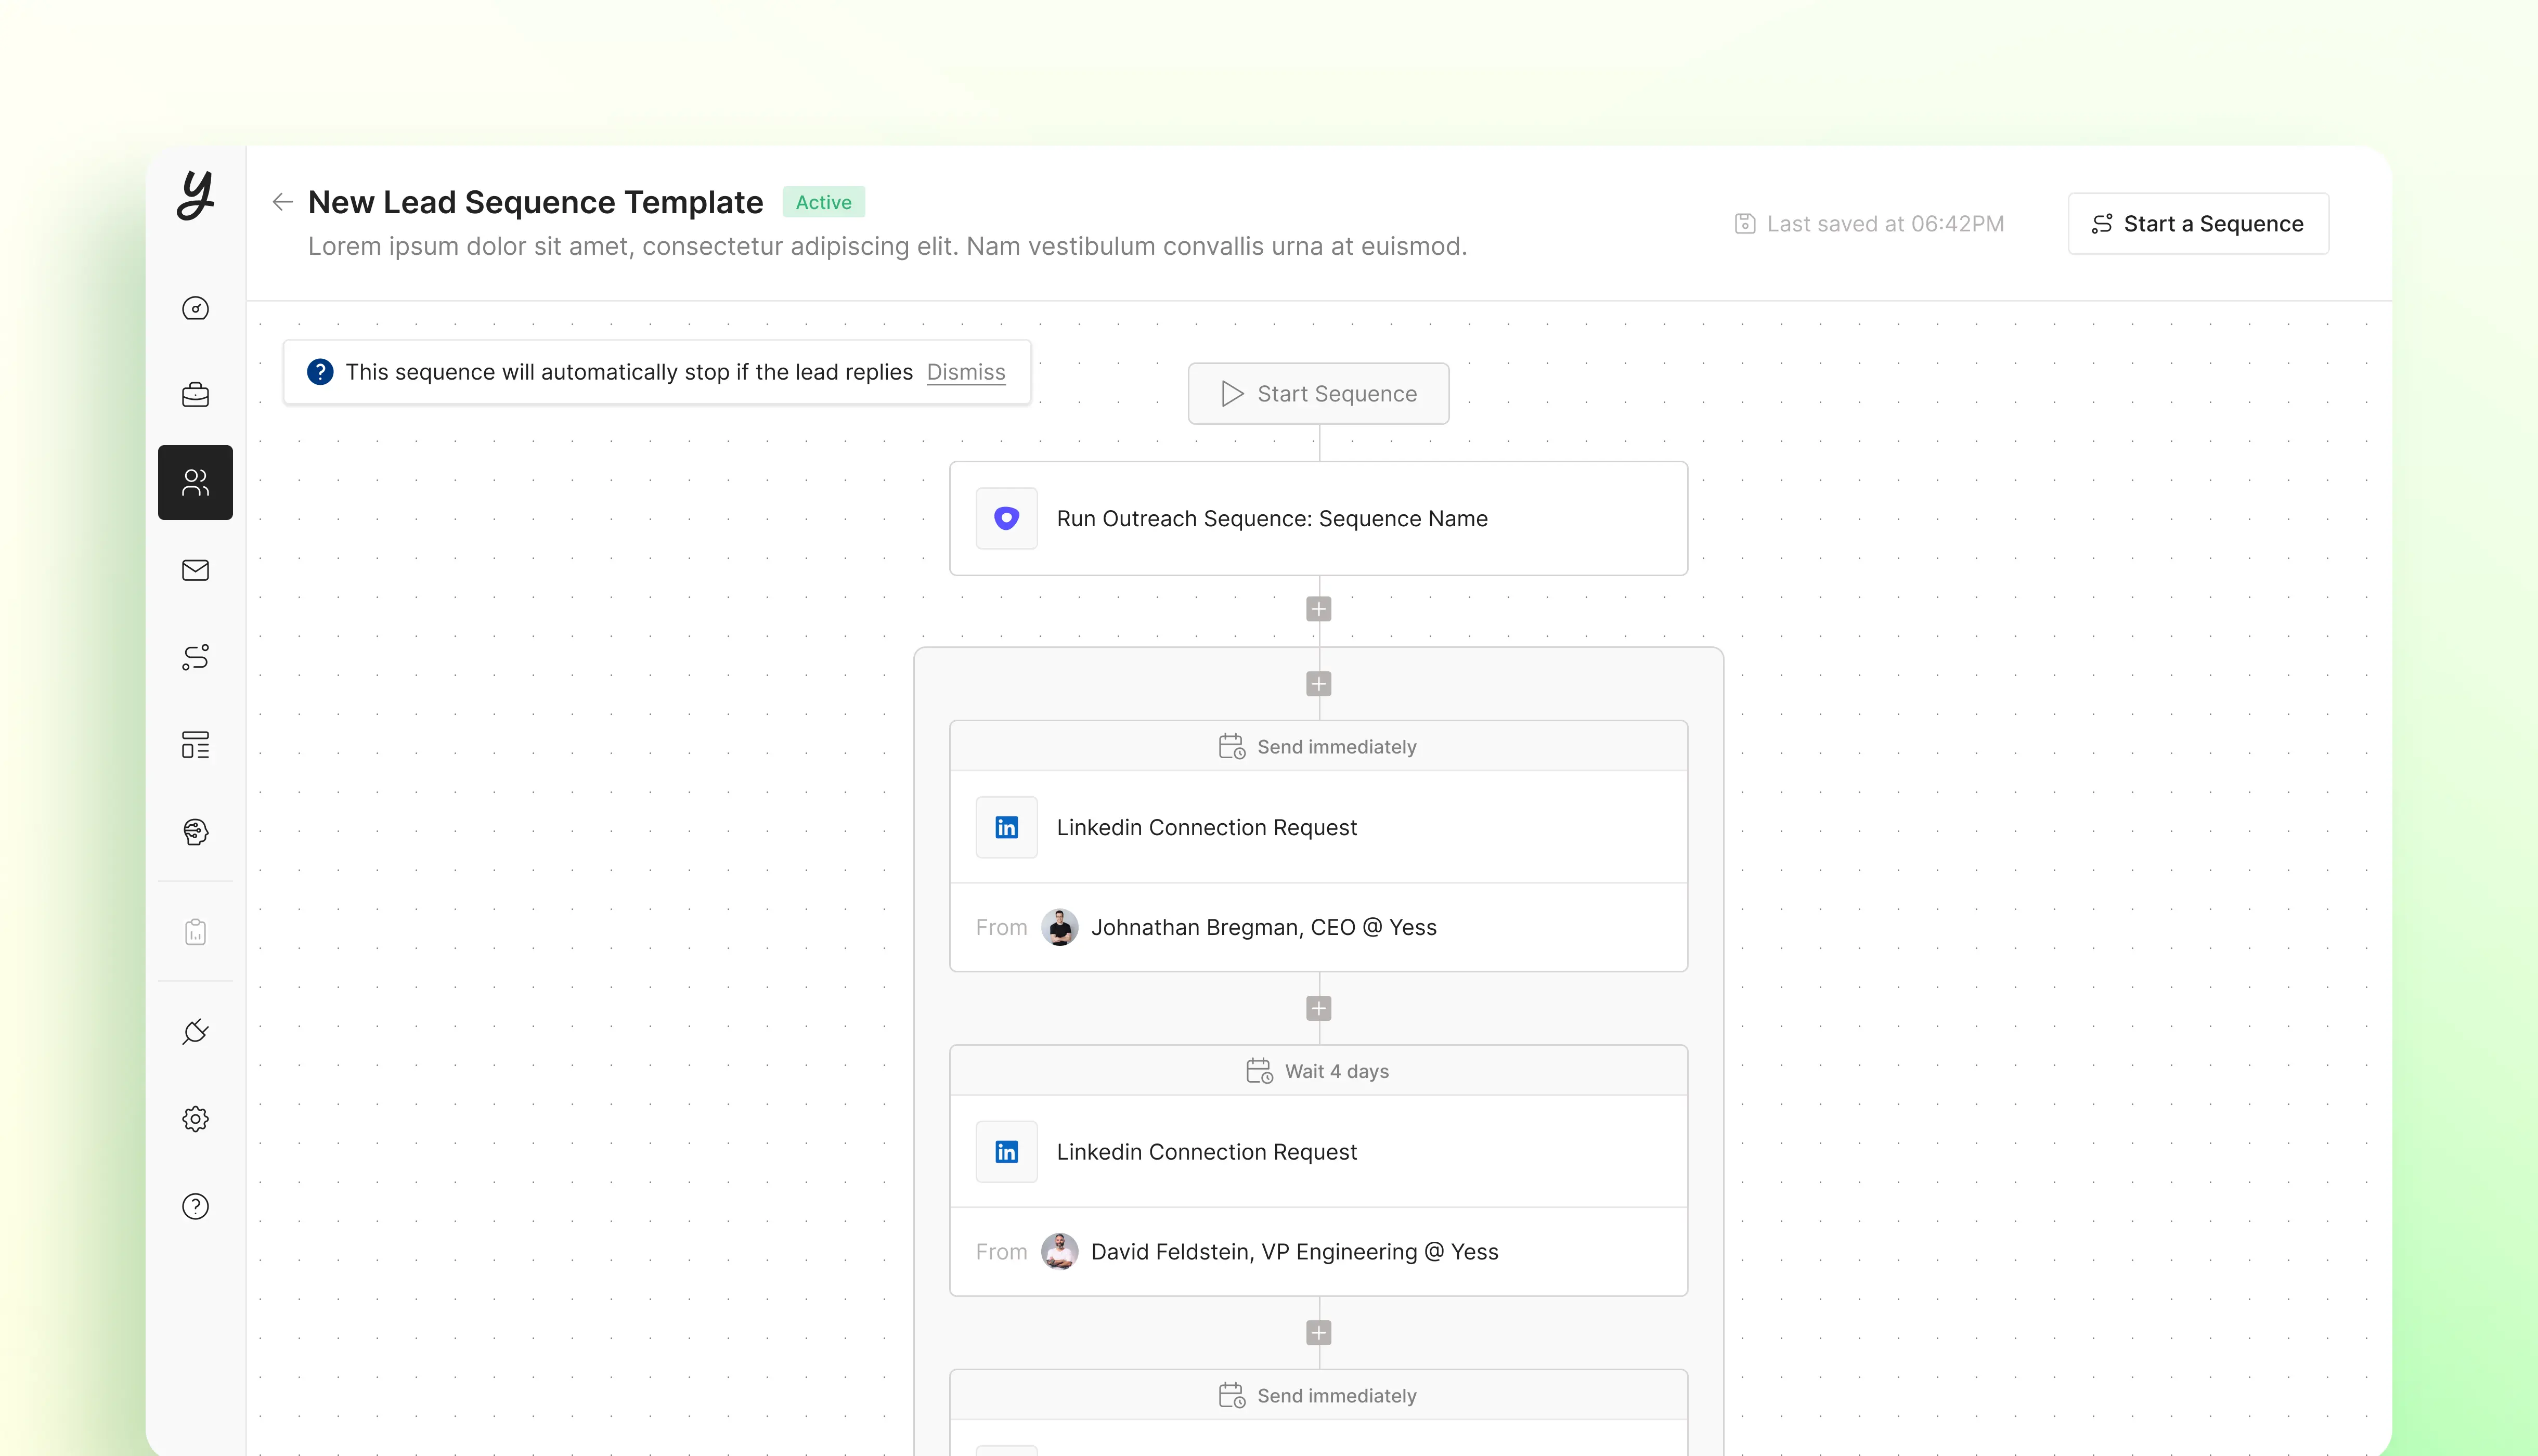Image resolution: width=2538 pixels, height=1456 pixels.
Task: Click calendar icon in bottom Send immediately header
Action: click(1232, 1396)
